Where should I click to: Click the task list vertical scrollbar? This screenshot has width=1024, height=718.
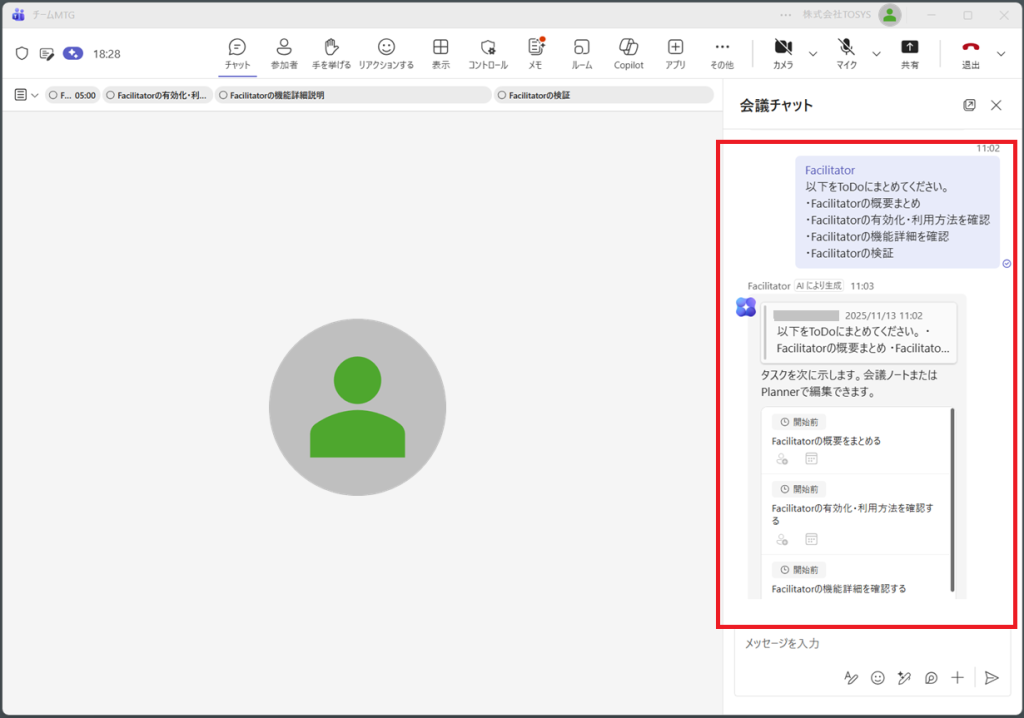pos(952,500)
